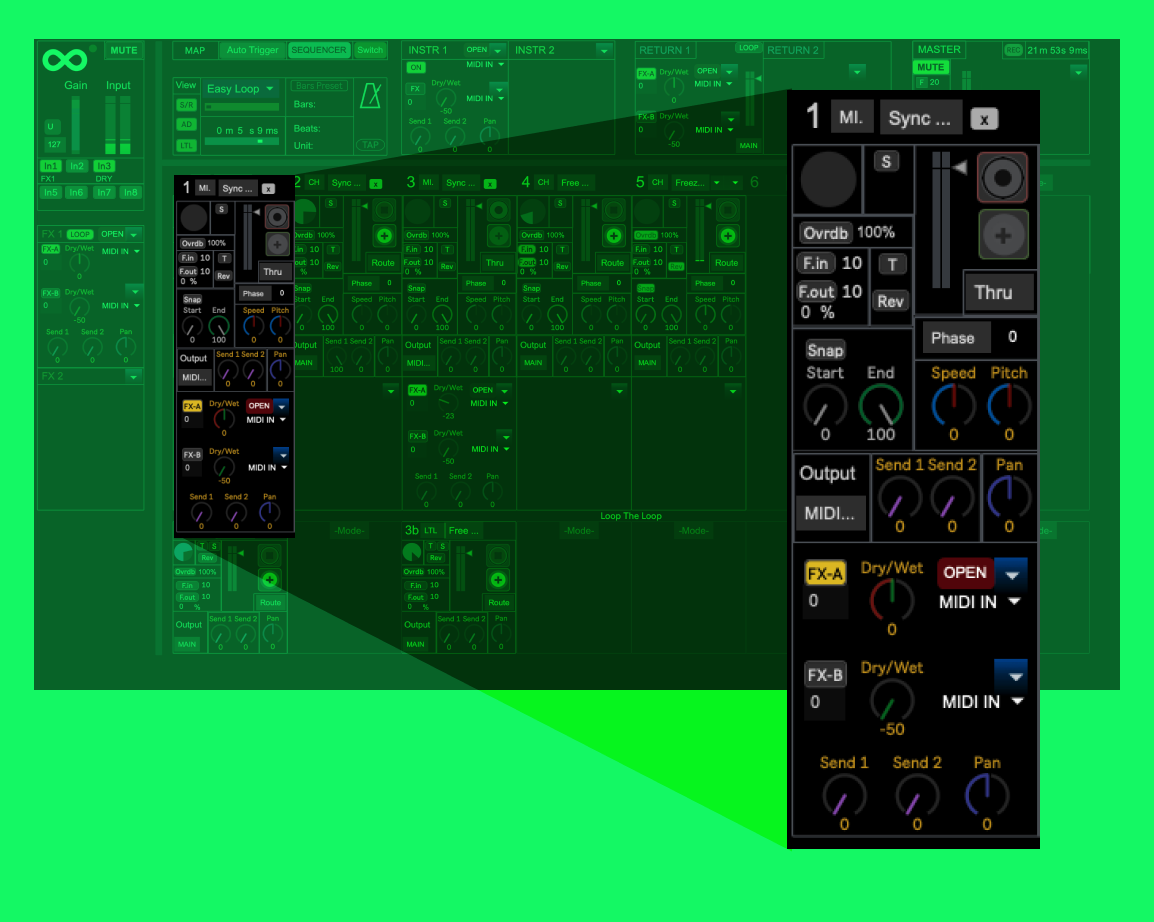Click the infinity loop logo
This screenshot has height=922, width=1154.
65,60
